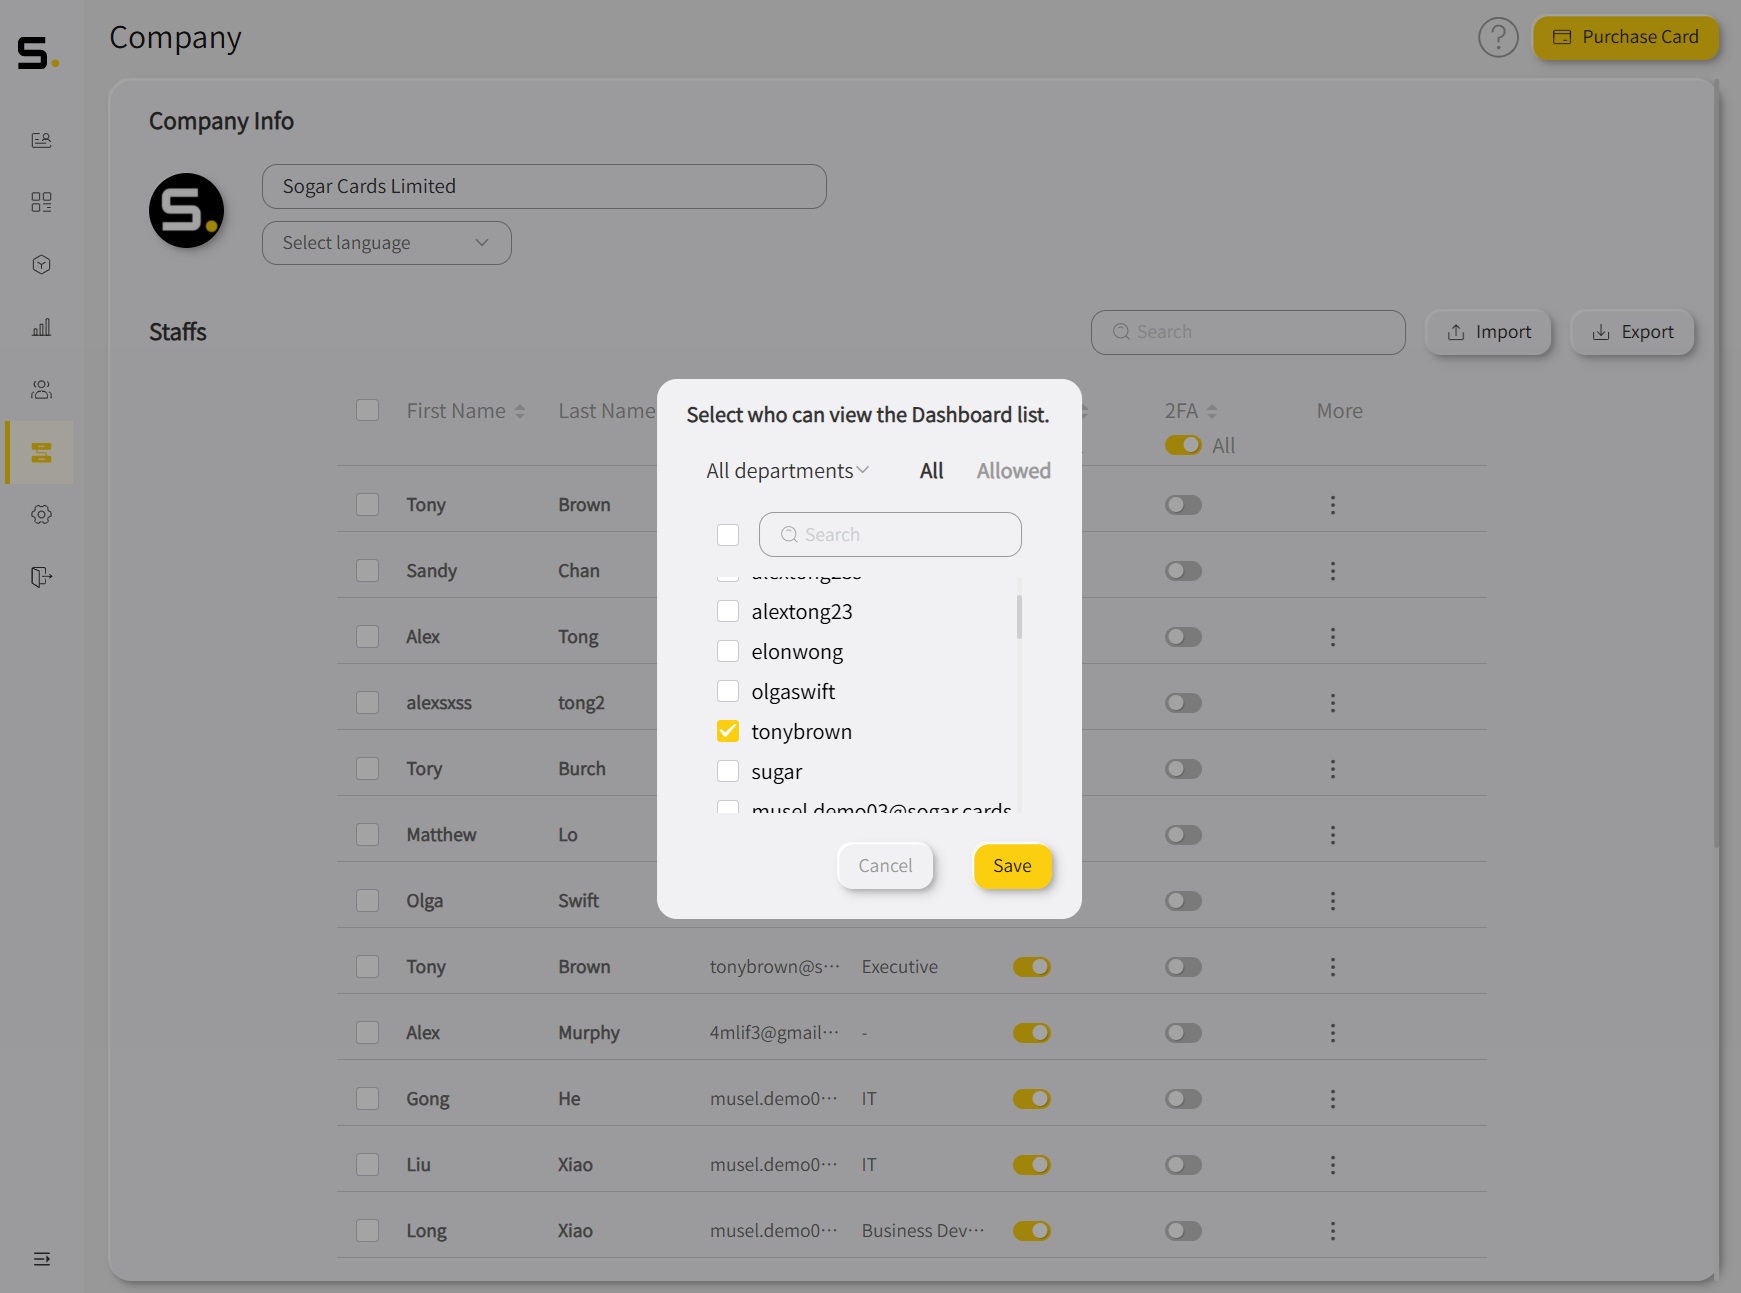
Task: Sort by 2FA column arrows
Action: pyautogui.click(x=1212, y=411)
